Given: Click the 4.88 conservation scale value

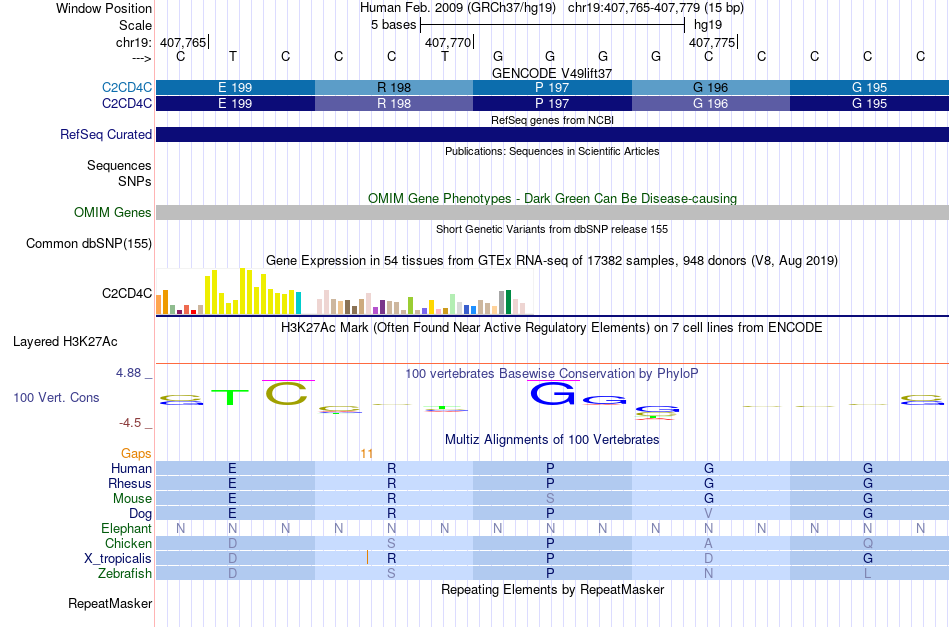Looking at the screenshot, I should click(x=128, y=373).
